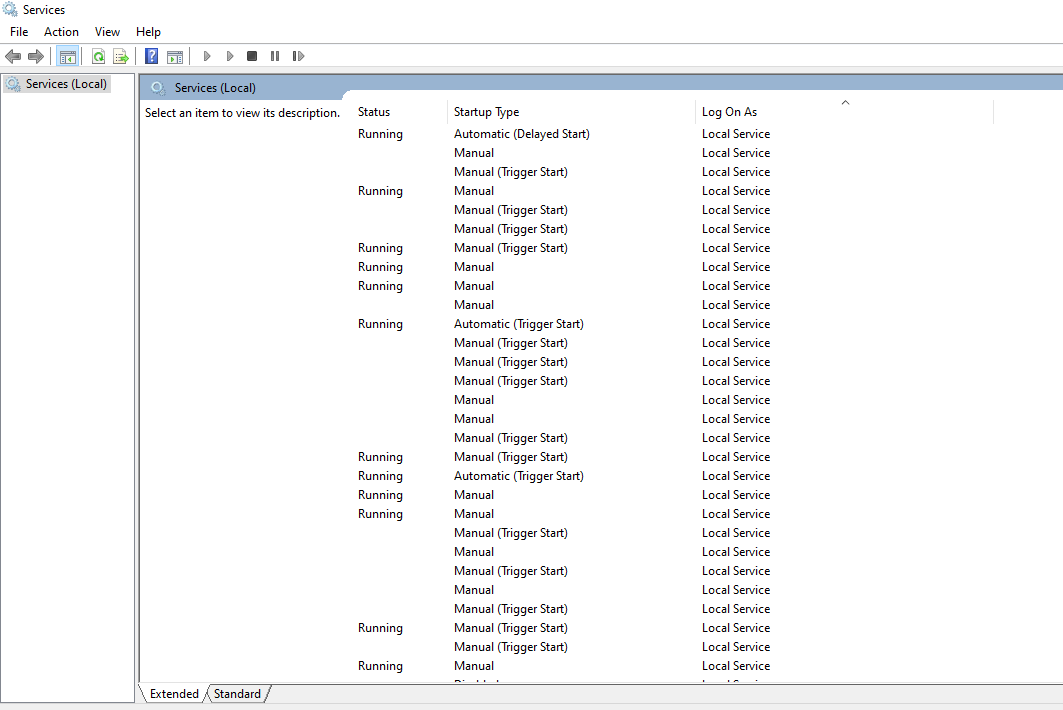Switch to the Extended tab
1063x710 pixels.
point(174,694)
